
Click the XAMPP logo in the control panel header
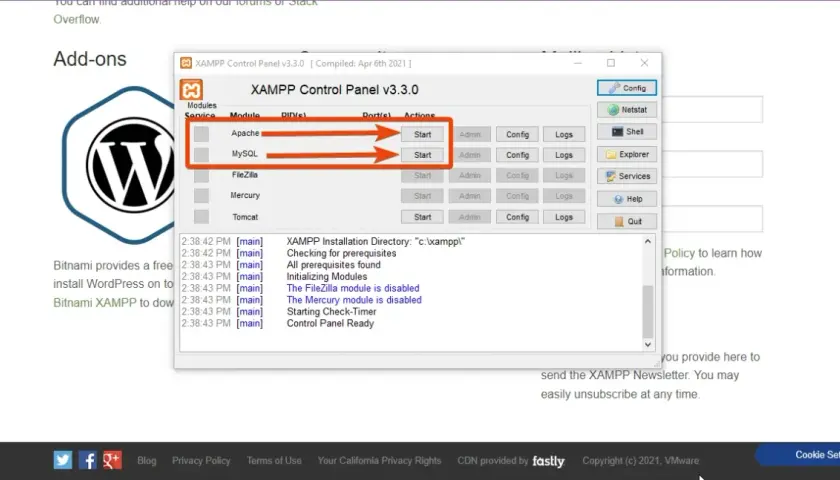(x=191, y=89)
